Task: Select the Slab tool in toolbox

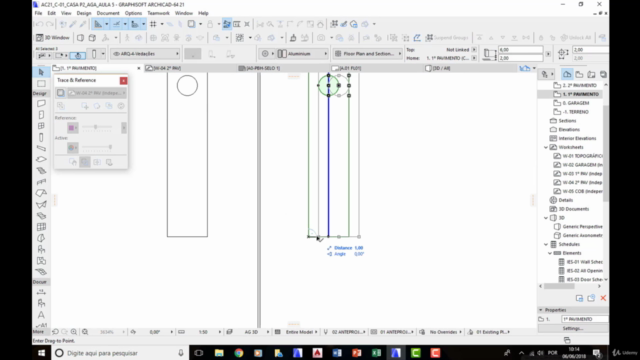Action: (41, 160)
